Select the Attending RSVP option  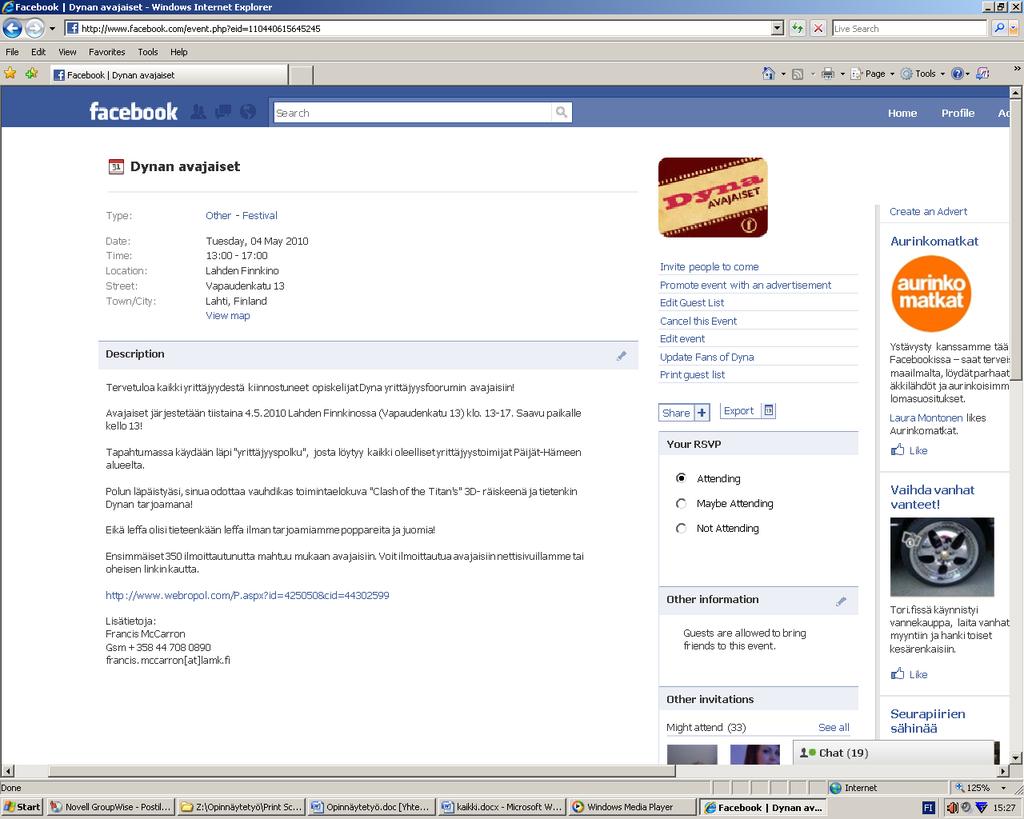681,478
